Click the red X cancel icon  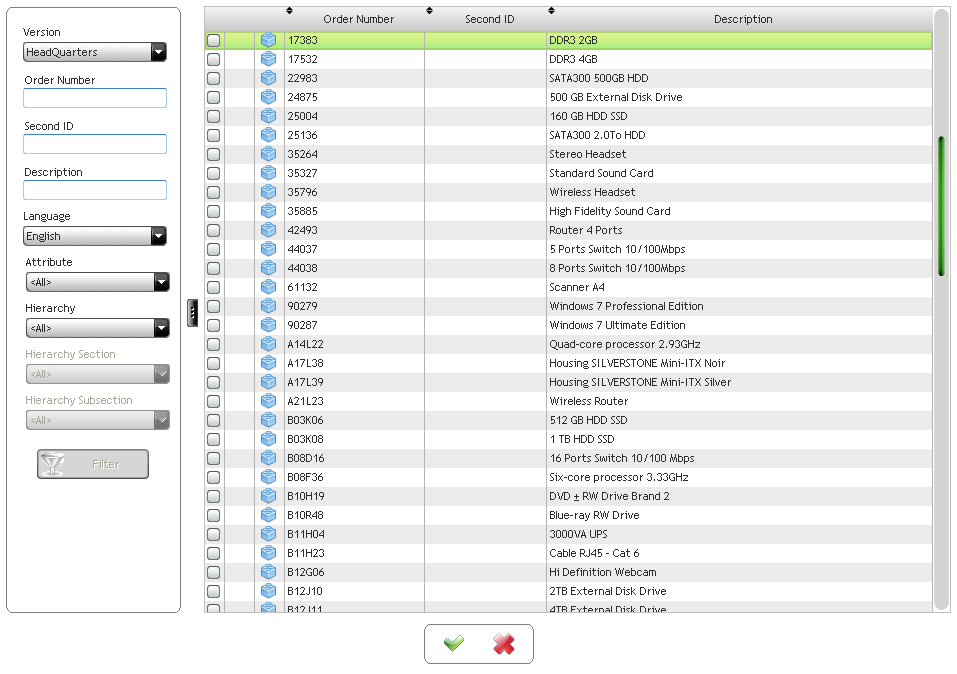click(504, 644)
